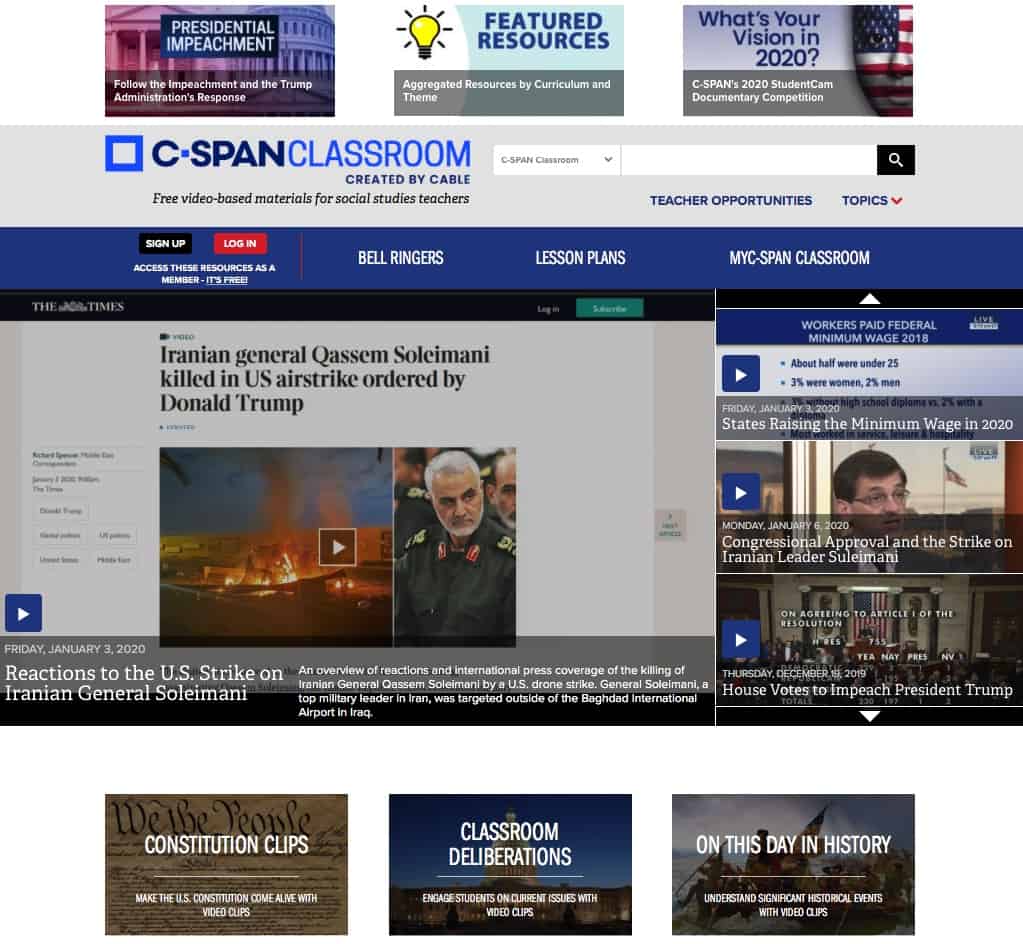Click the C-SPAN Classroom logo
1023x944 pixels.
(287, 155)
